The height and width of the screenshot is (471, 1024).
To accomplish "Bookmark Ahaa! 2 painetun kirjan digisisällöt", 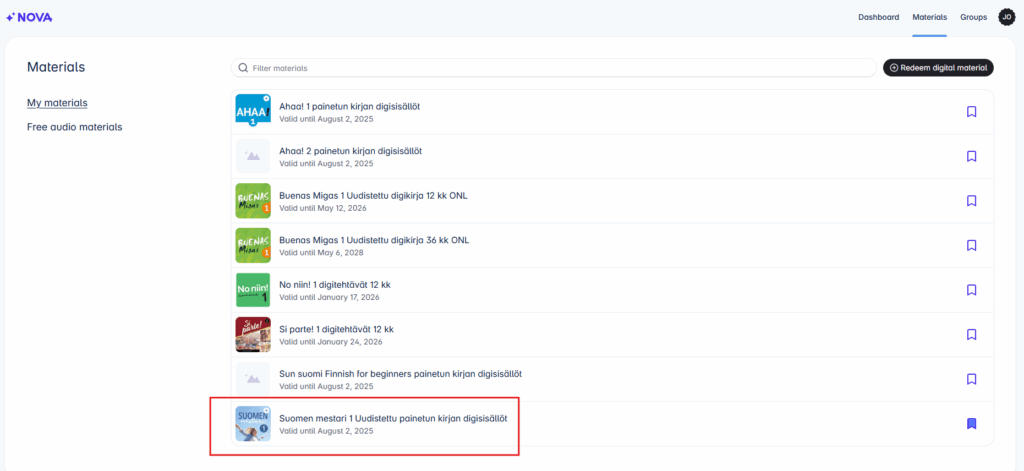I will coord(971,156).
